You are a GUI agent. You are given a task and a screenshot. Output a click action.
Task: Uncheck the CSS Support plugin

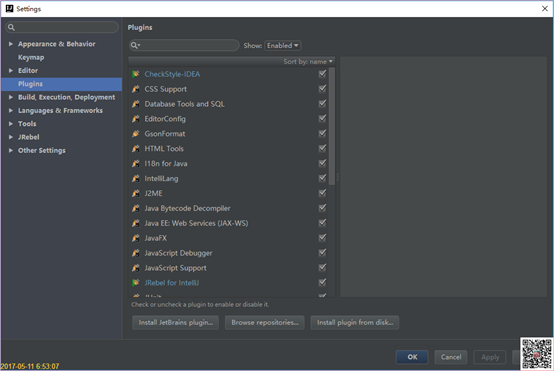322,88
